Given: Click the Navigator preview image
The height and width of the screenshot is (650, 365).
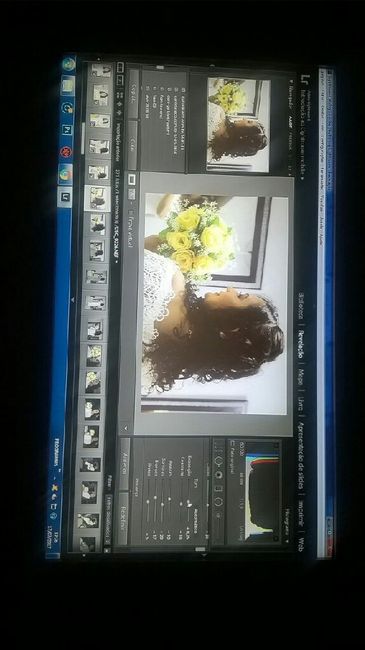Looking at the screenshot, I should pos(238,125).
